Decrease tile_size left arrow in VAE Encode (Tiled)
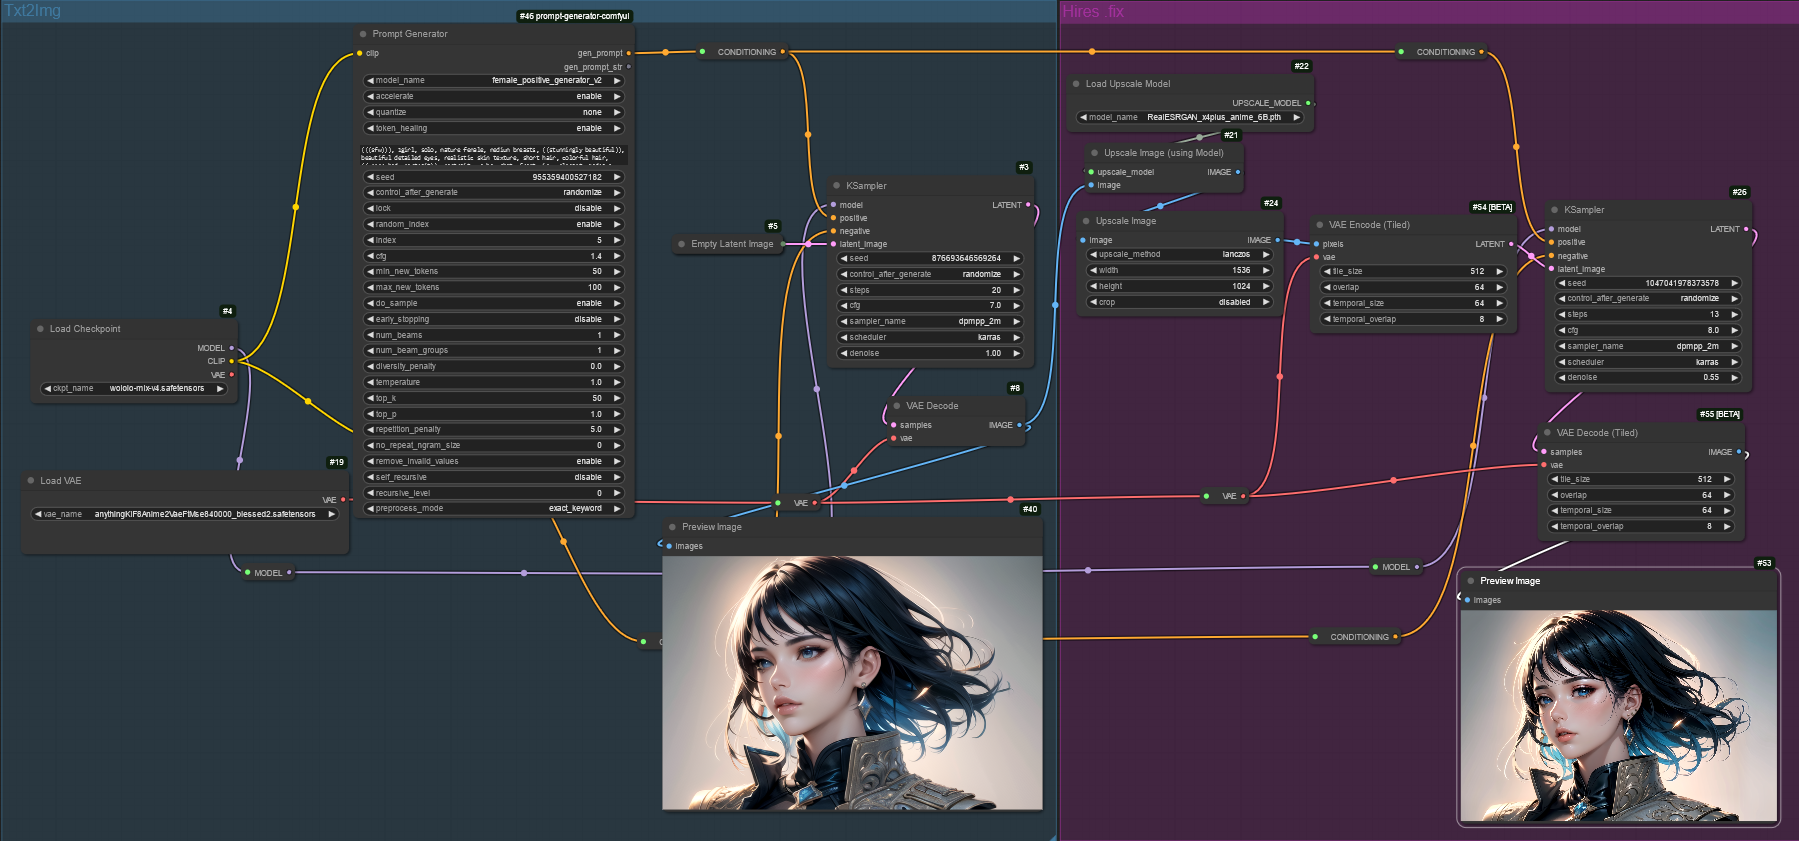Image resolution: width=1799 pixels, height=841 pixels. click(x=1328, y=271)
